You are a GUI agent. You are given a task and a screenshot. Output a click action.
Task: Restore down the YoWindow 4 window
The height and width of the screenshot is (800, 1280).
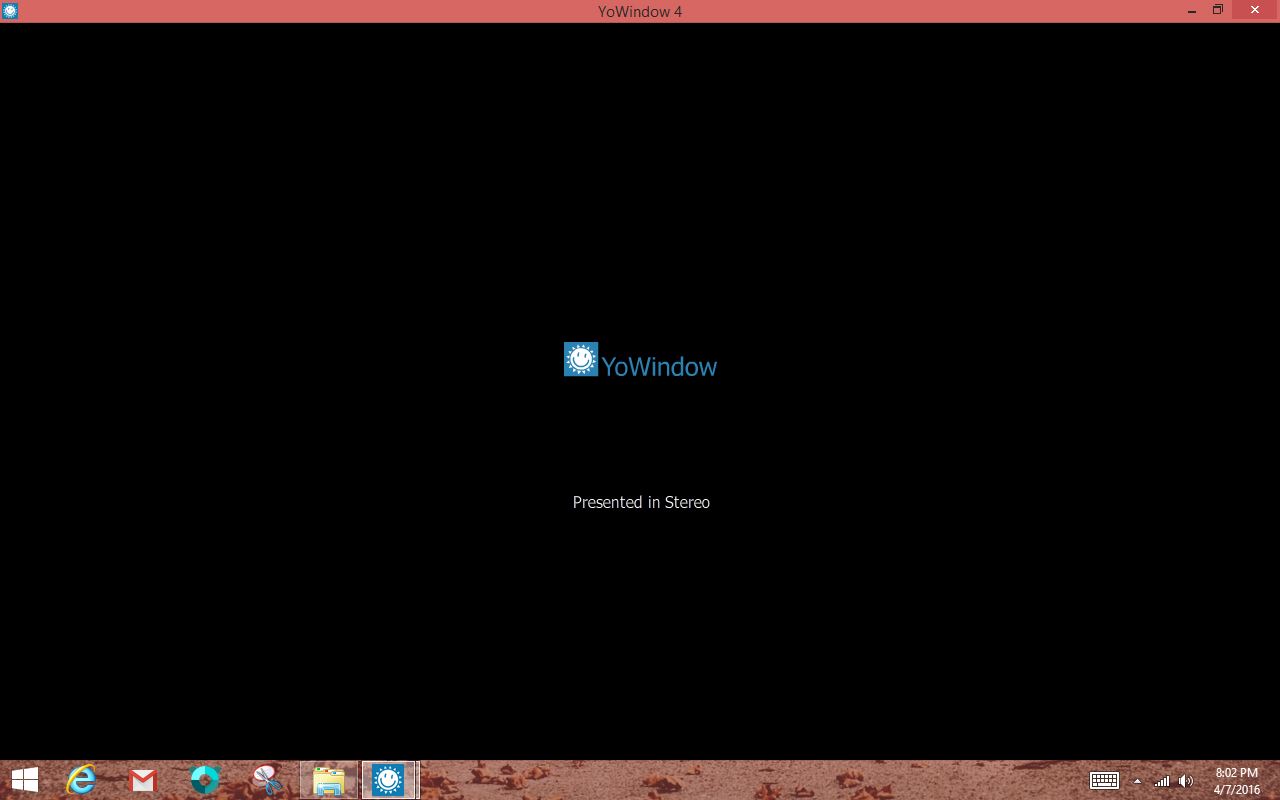tap(1218, 11)
